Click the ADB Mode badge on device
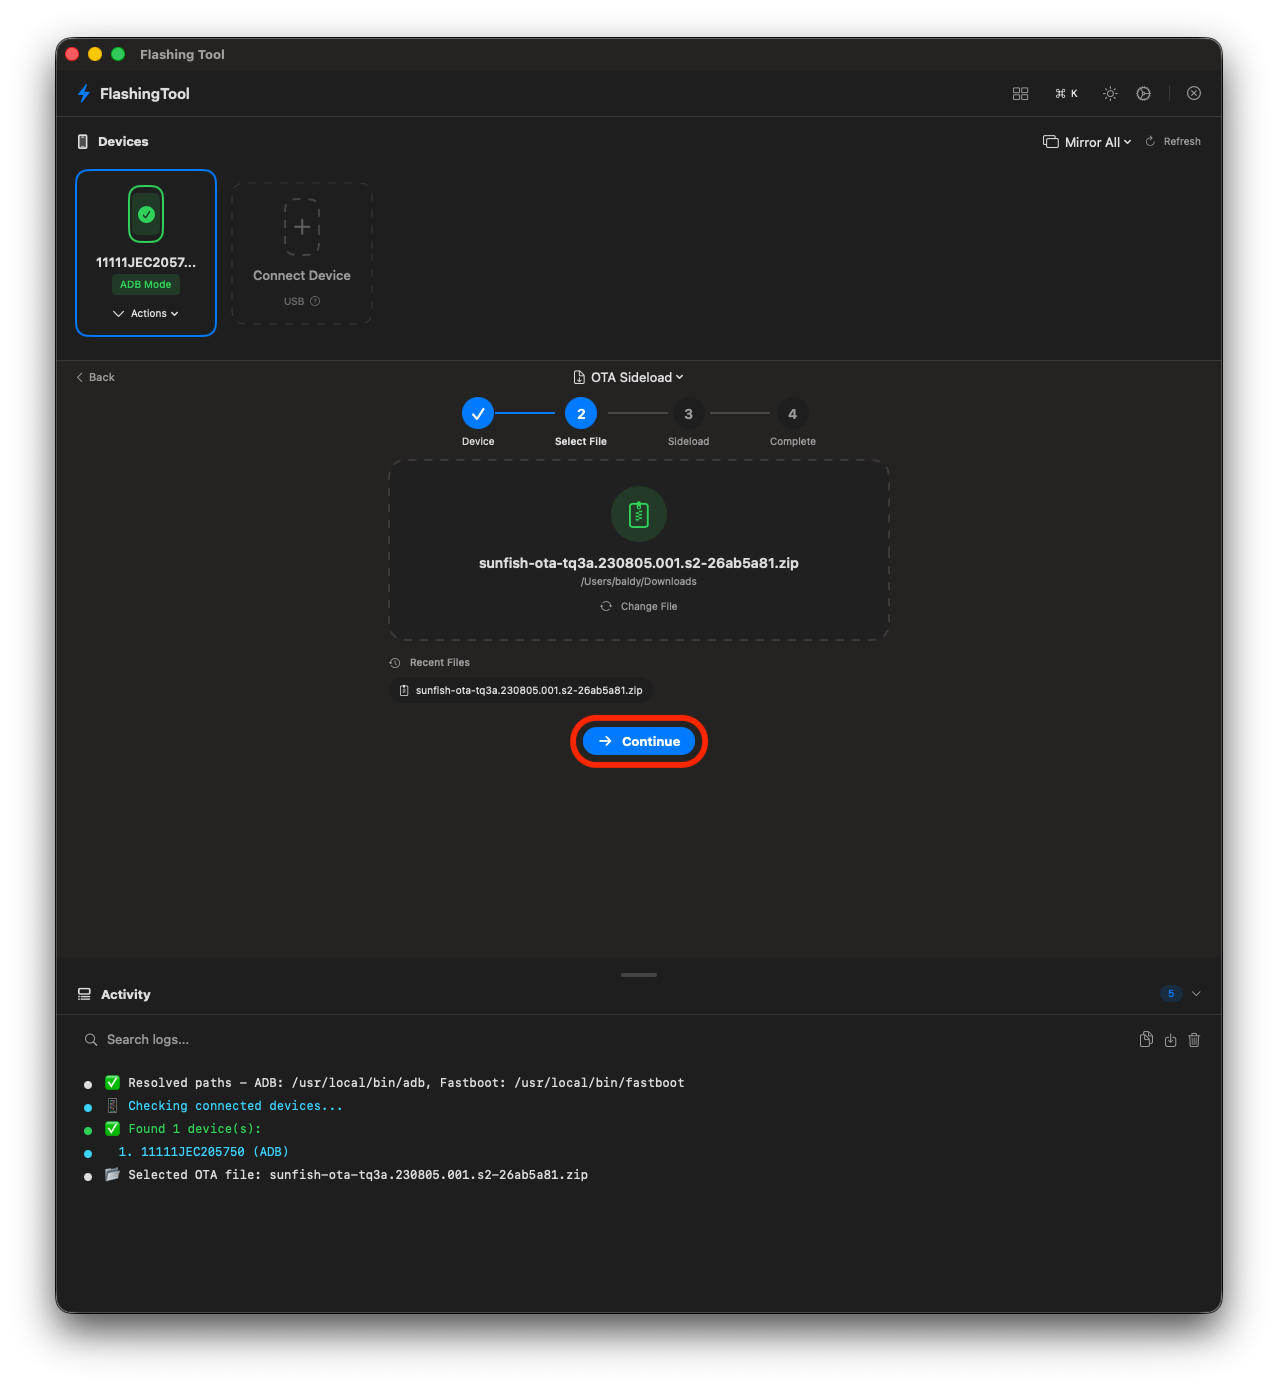1278x1387 pixels. point(146,284)
